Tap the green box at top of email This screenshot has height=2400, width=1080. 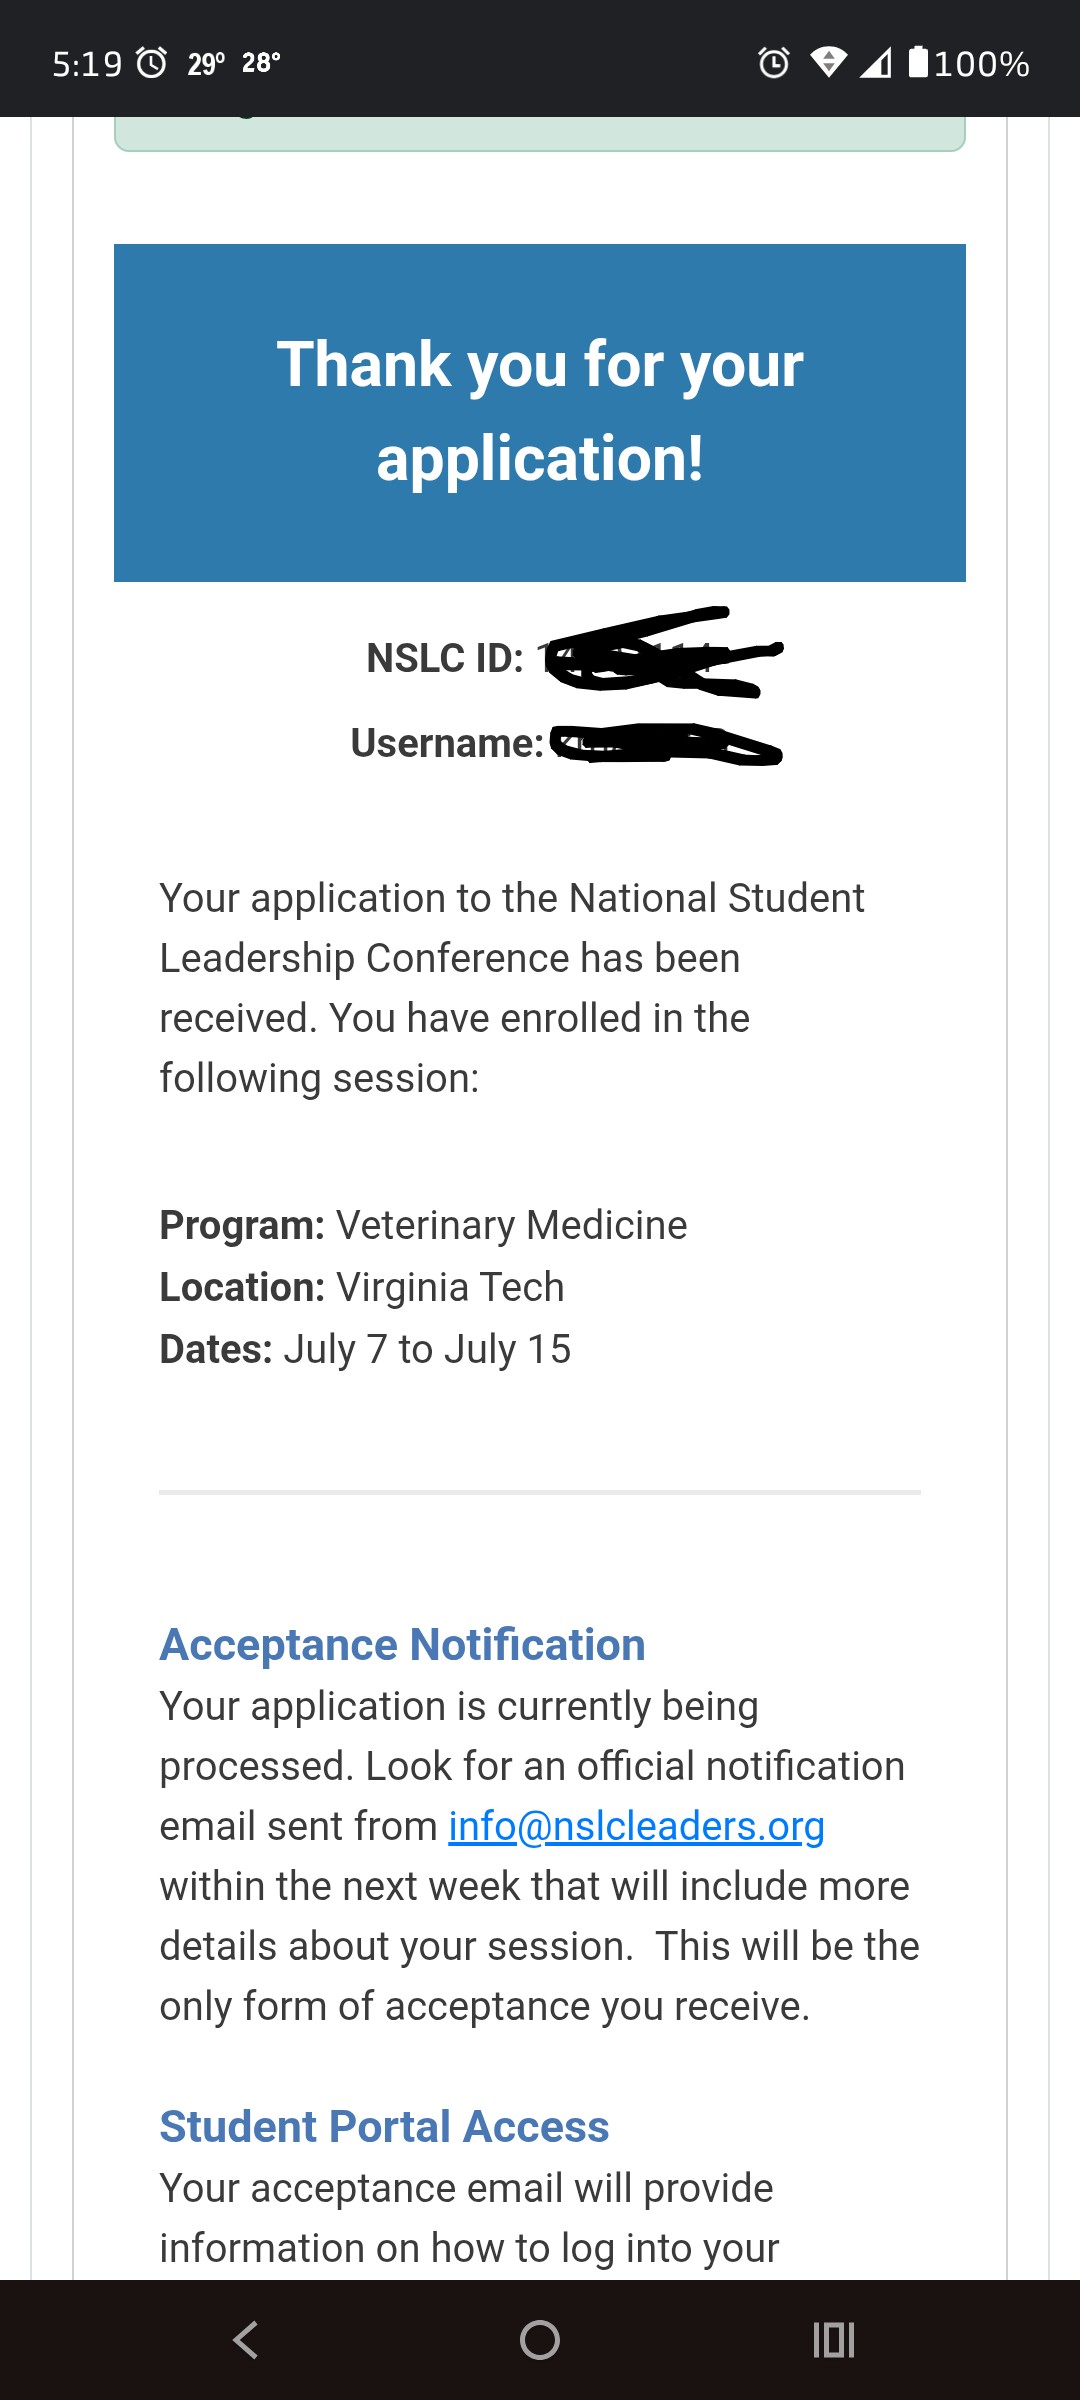coord(540,134)
